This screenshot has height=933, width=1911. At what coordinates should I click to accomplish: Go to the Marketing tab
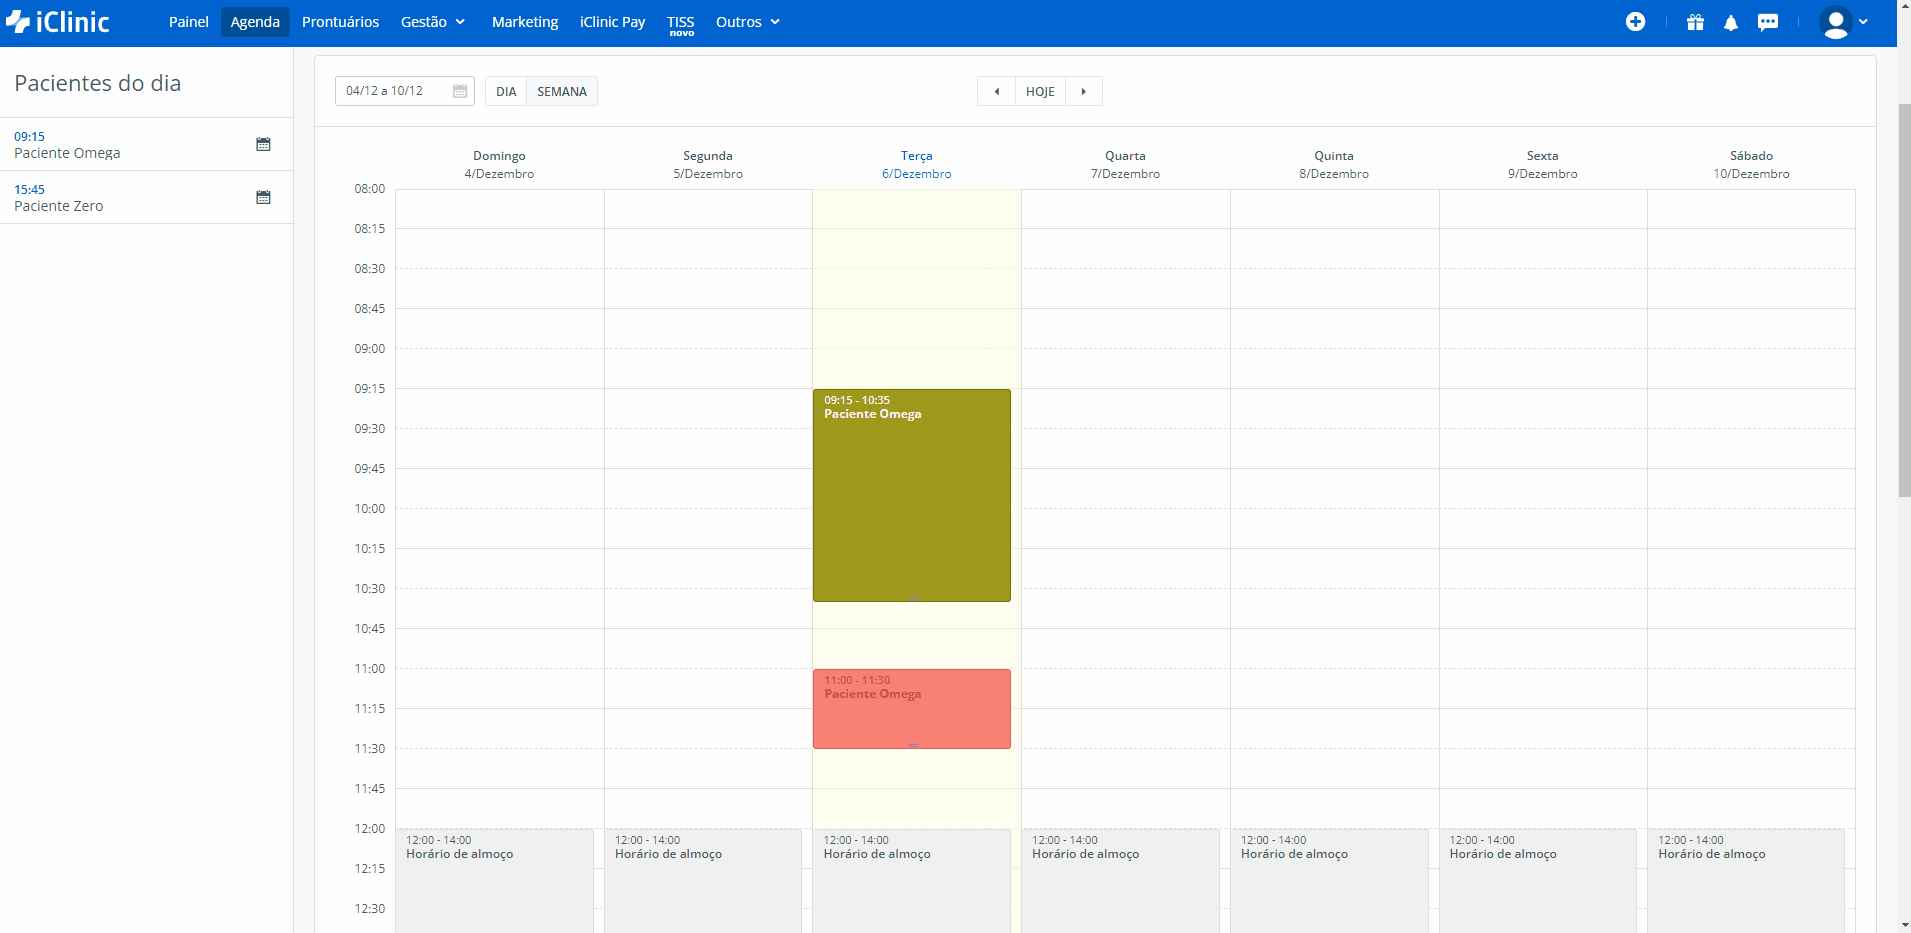[x=525, y=22]
